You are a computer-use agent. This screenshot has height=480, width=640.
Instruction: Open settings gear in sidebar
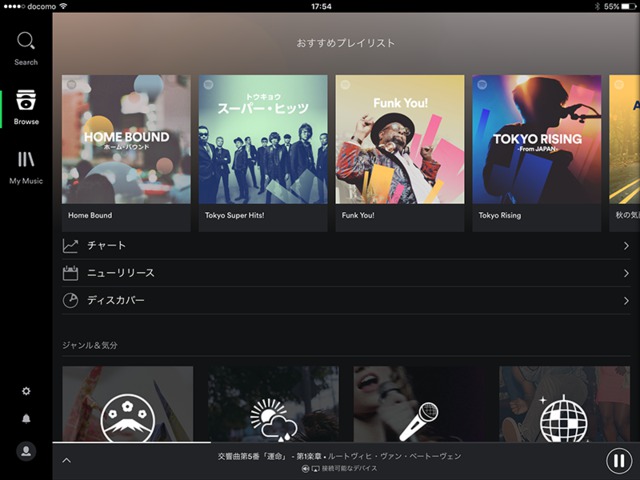26,391
